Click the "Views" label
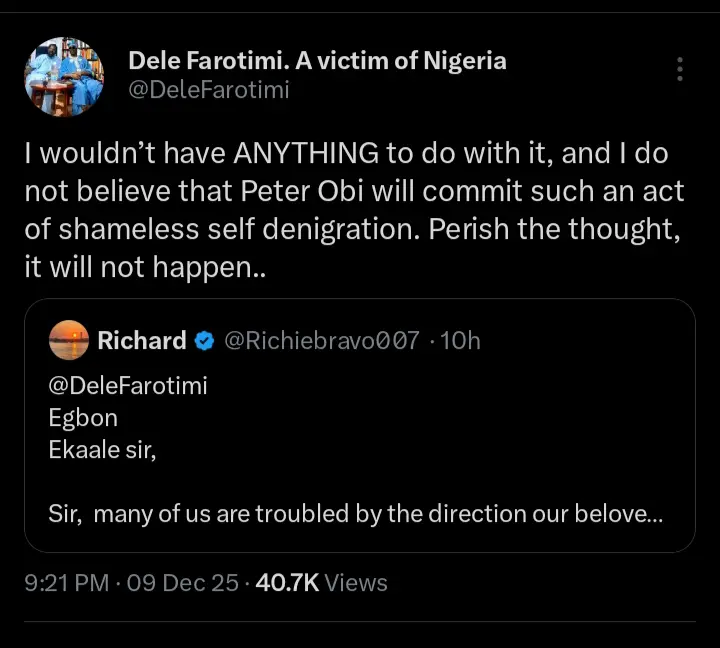 point(356,582)
